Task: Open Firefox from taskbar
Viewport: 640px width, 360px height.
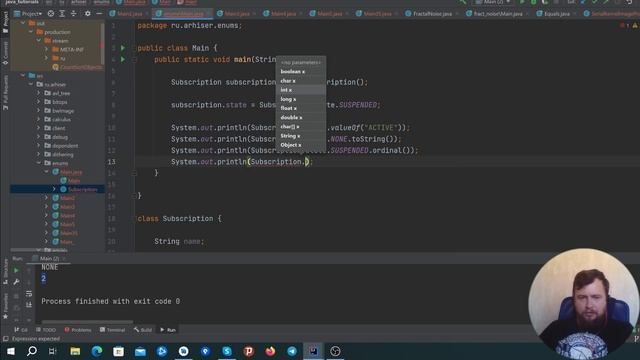Action: 270,351
